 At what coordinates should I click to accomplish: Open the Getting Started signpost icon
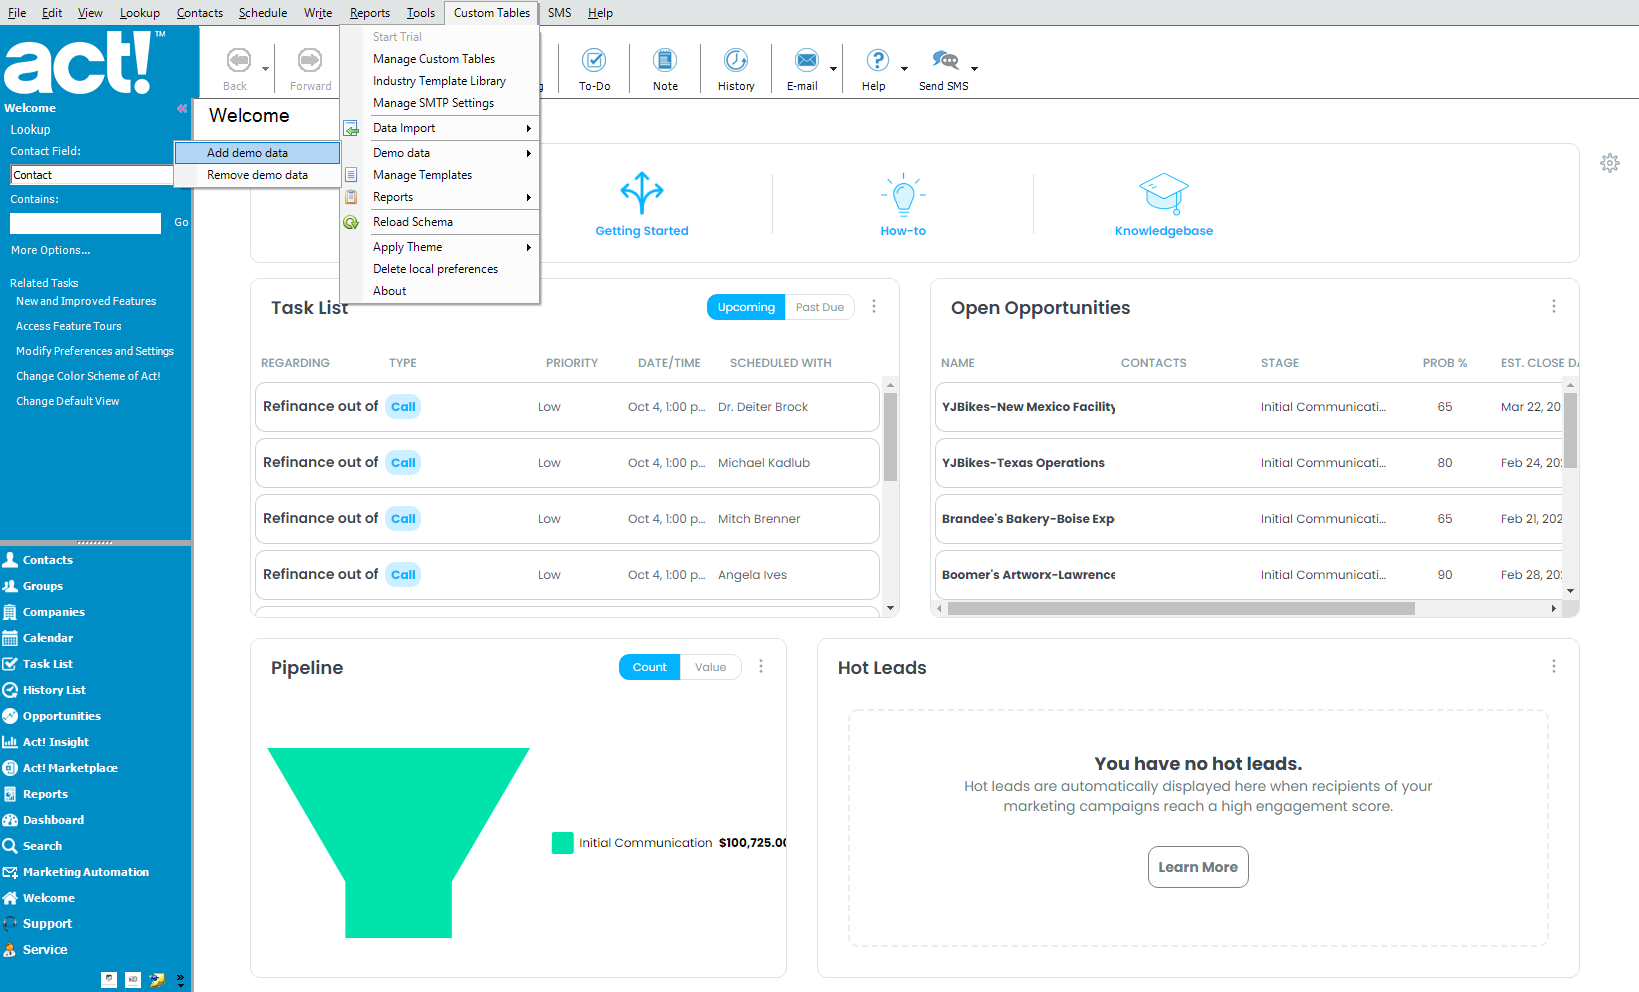tap(642, 193)
